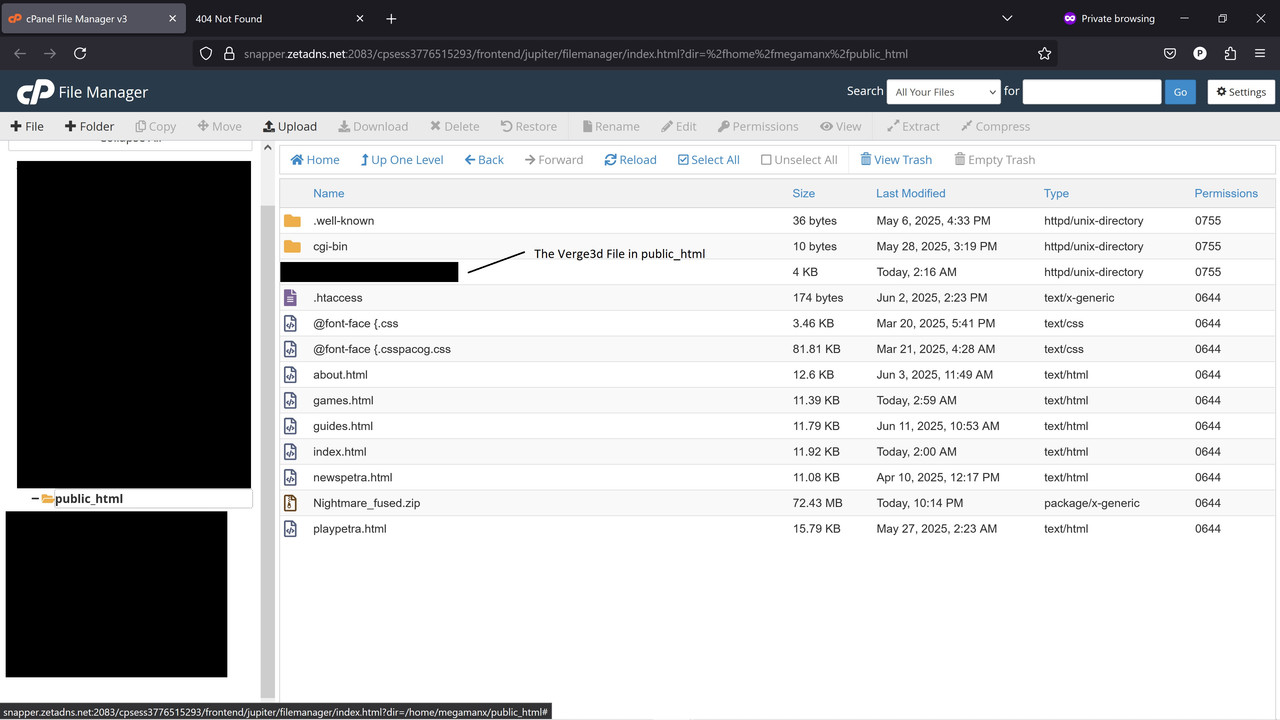Screen dimensions: 1280x720
Task: Open the .well-known folder icon
Action: point(292,221)
